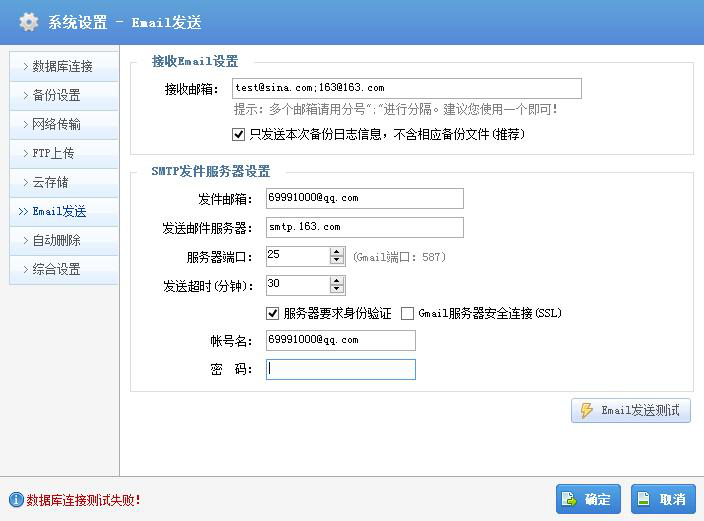
Task: Click the SMTP发件服务器设置 group heading
Action: pyautogui.click(x=211, y=171)
